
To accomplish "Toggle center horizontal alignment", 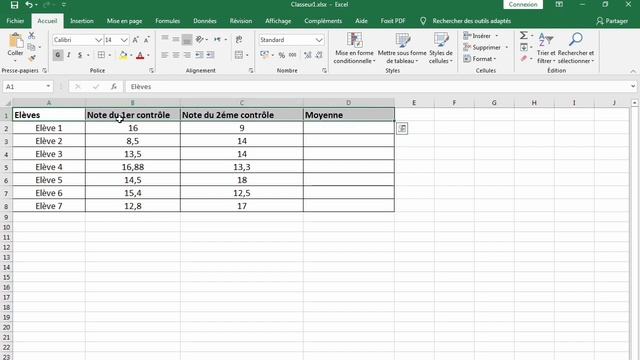I will (176, 55).
